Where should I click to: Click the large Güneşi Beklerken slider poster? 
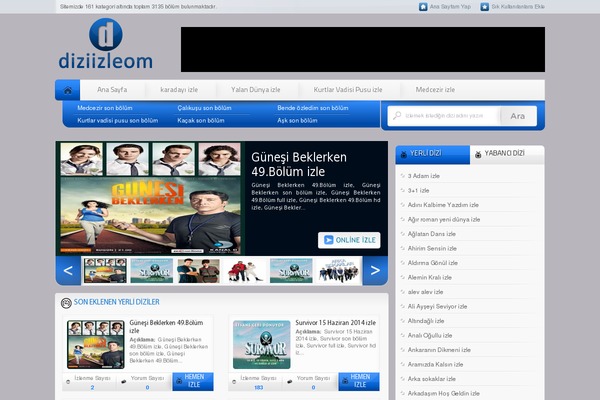coord(150,198)
